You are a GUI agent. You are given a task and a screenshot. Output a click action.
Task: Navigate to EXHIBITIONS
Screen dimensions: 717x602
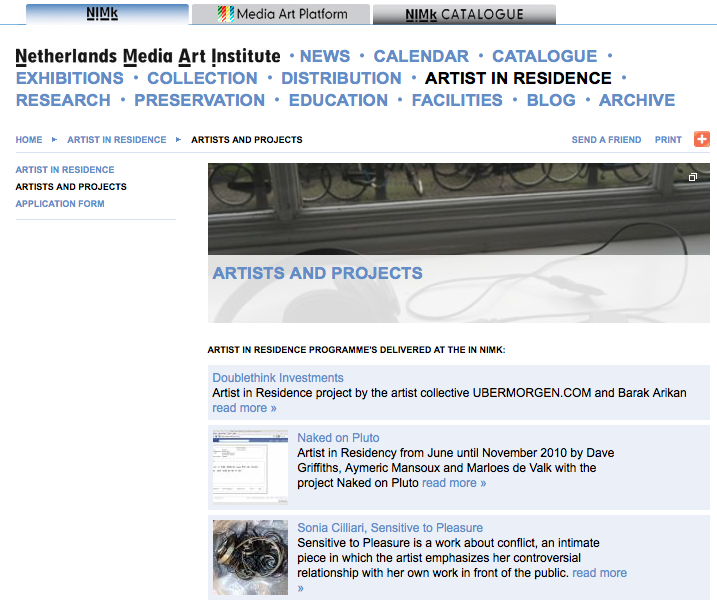pyautogui.click(x=70, y=78)
